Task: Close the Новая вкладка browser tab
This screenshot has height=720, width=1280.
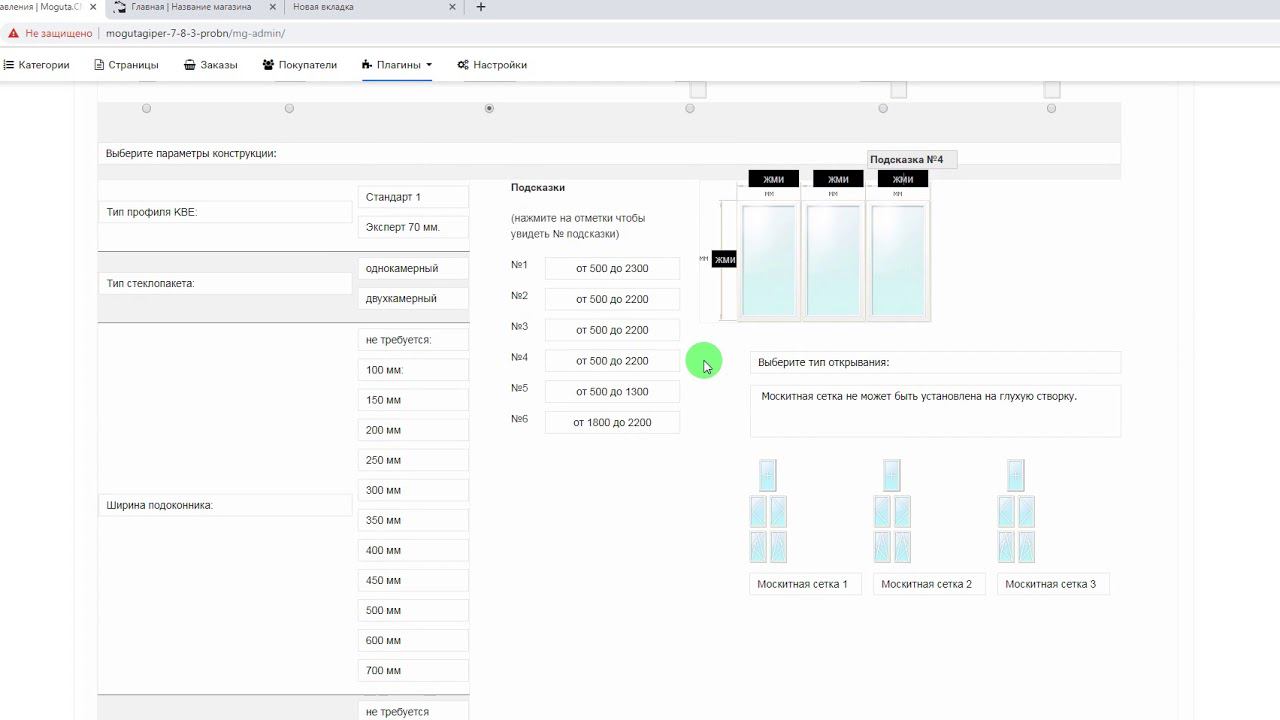Action: pos(453,7)
